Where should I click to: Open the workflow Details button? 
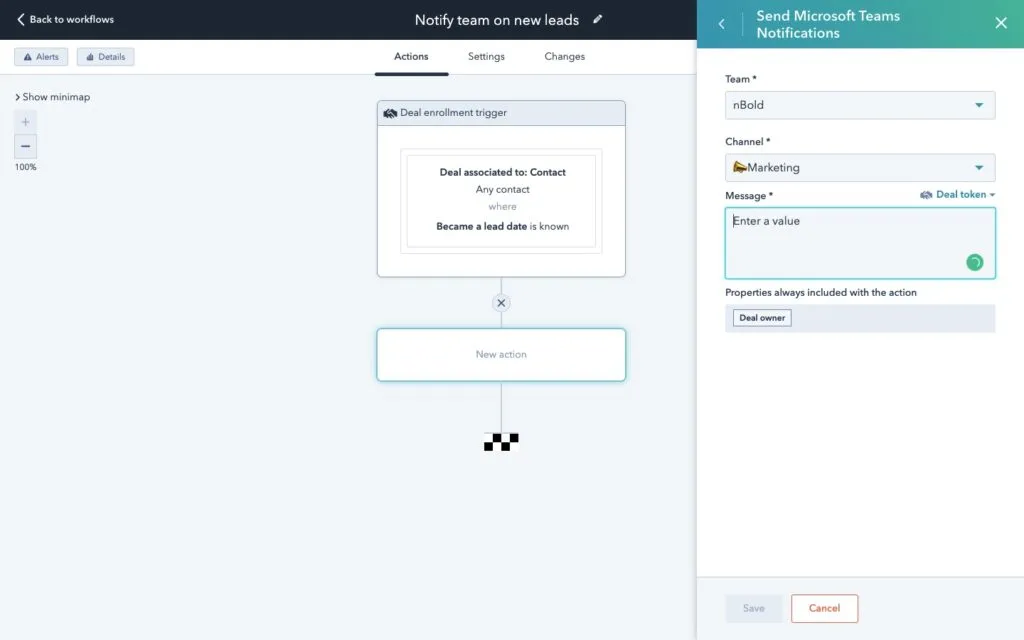tap(106, 57)
